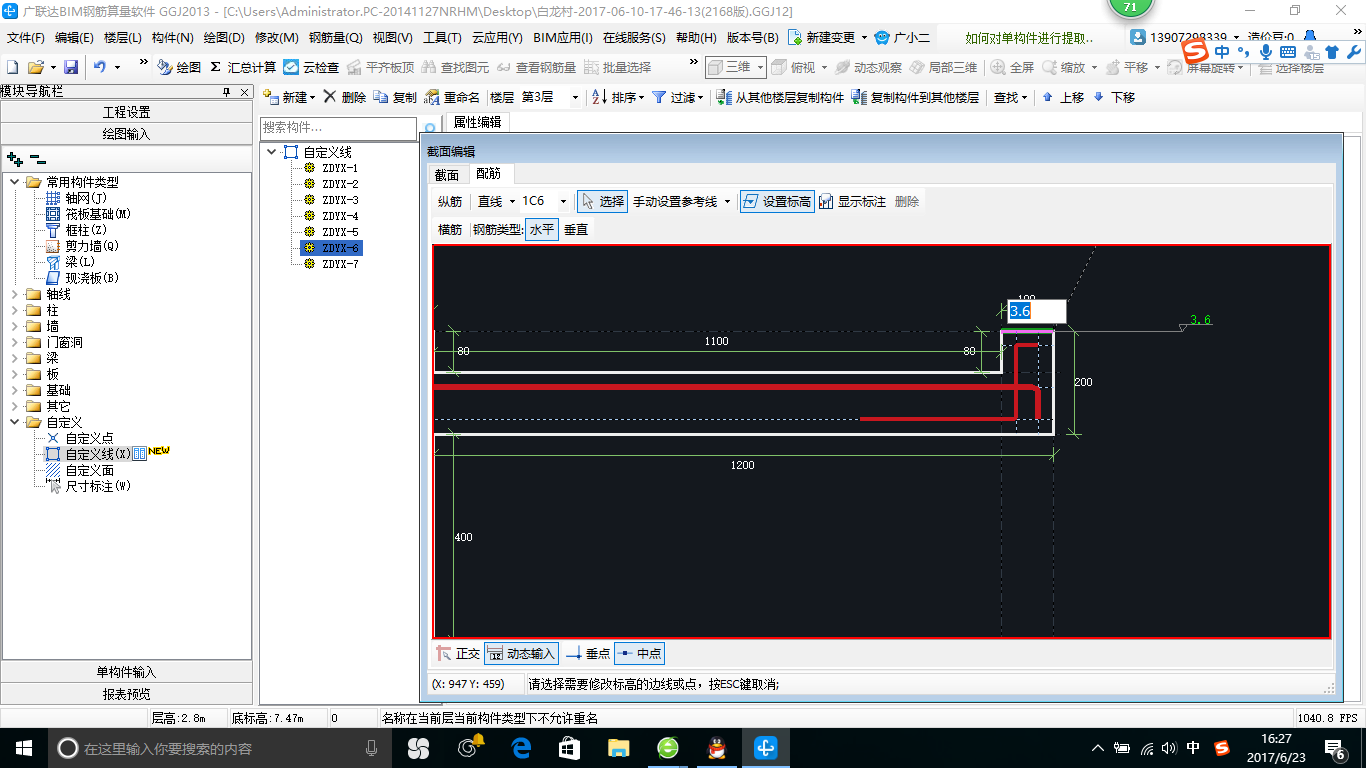Click the 绘图输入 panel button
The image size is (1366, 768).
[x=126, y=133]
